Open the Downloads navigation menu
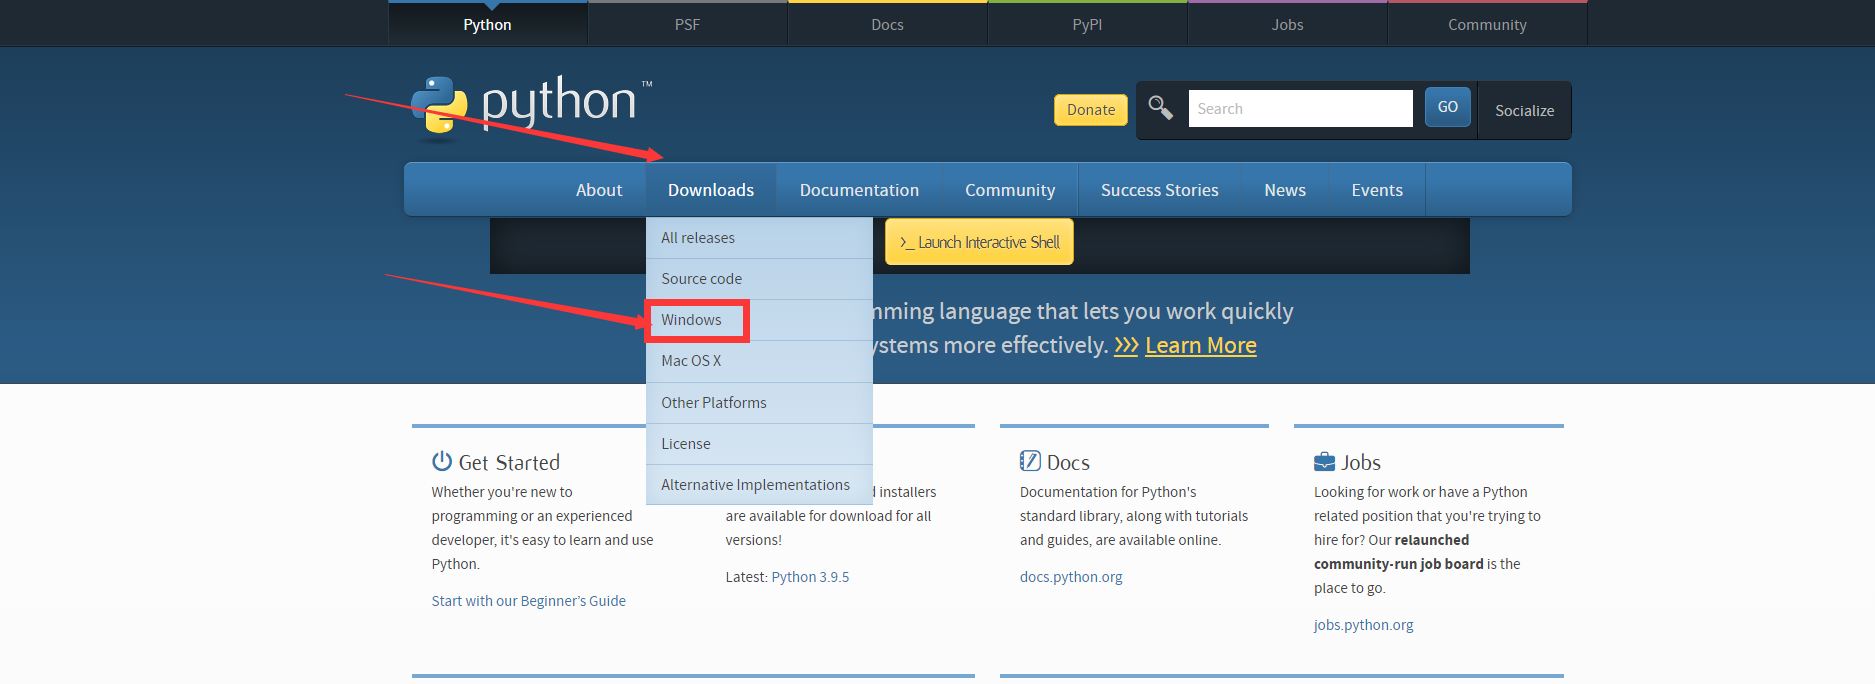This screenshot has height=684, width=1875. tap(711, 190)
